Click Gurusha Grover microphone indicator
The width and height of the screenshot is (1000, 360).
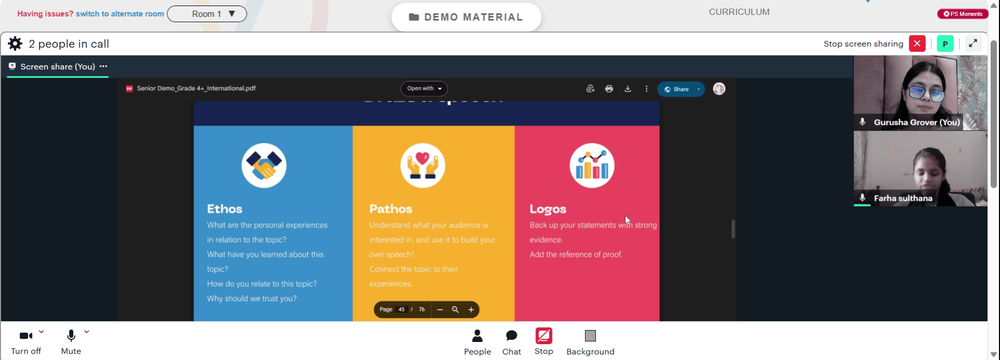(x=862, y=122)
